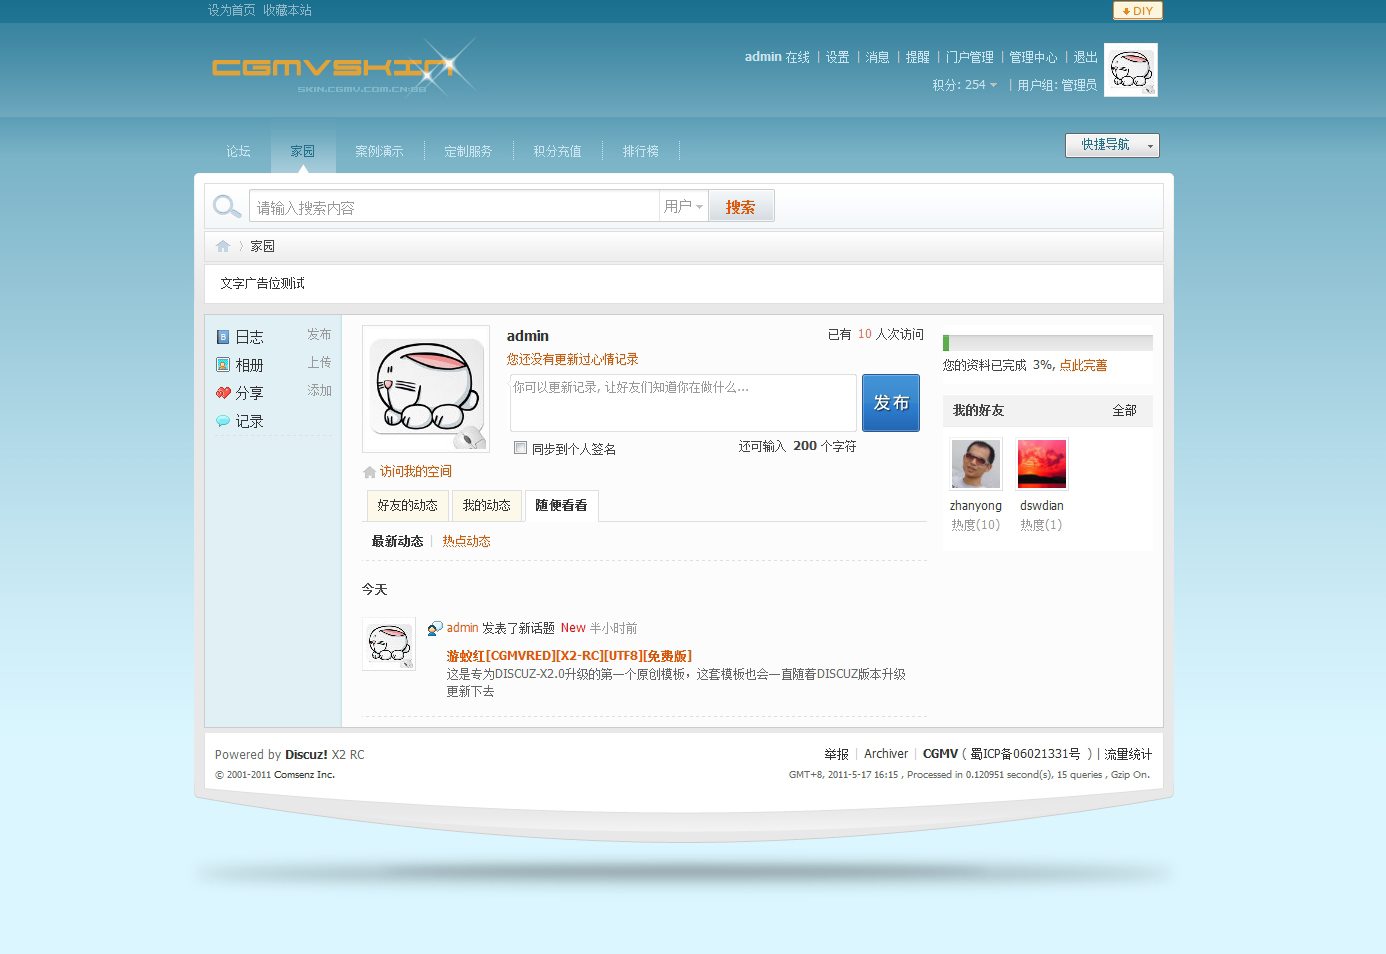Open the 消息 messages link
1386x954 pixels.
(878, 57)
